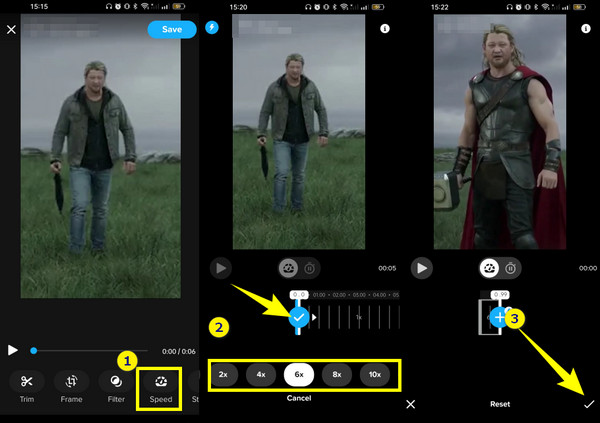Tap Cancel below the speed options
Viewport: 600px width, 423px height.
(x=299, y=398)
